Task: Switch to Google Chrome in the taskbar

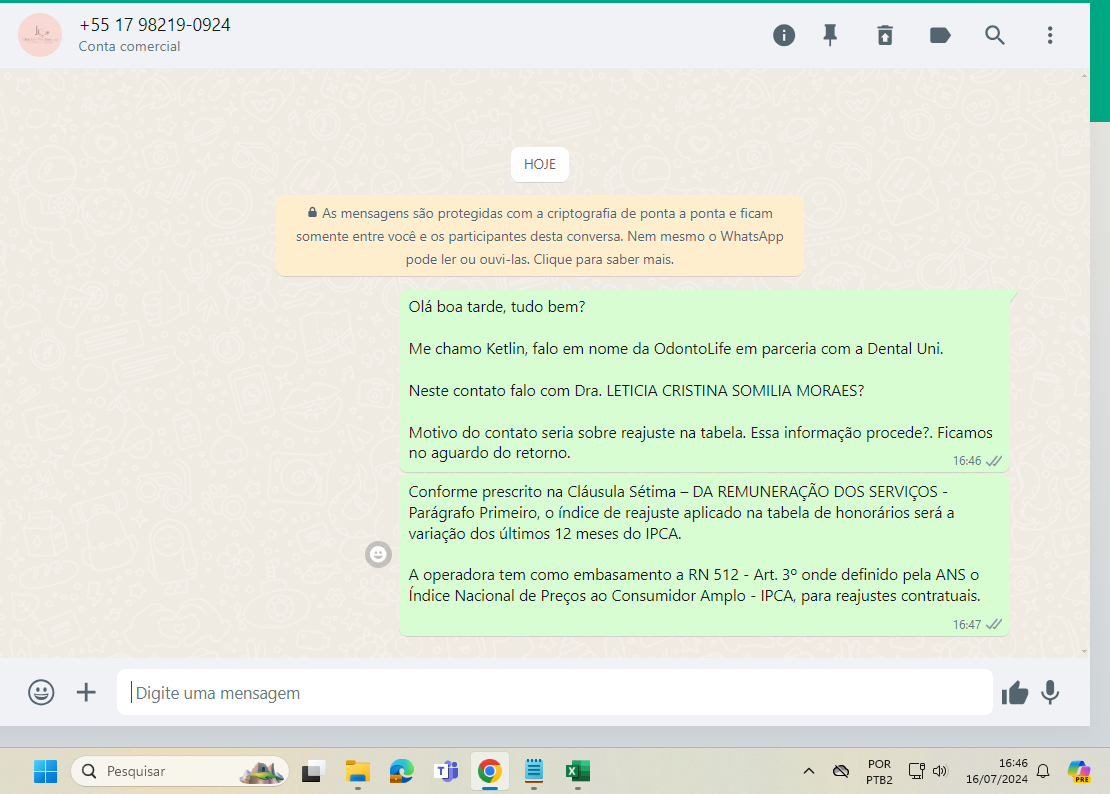Action: point(490,771)
